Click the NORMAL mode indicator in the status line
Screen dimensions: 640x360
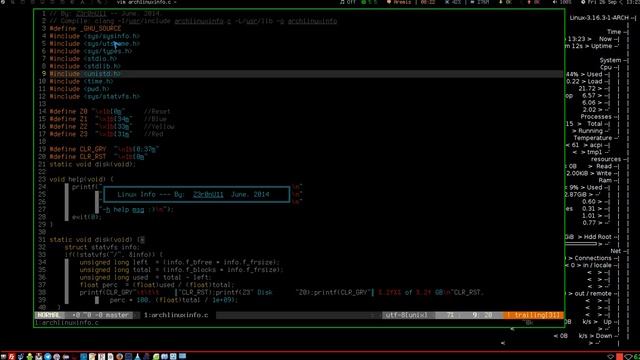[49, 315]
